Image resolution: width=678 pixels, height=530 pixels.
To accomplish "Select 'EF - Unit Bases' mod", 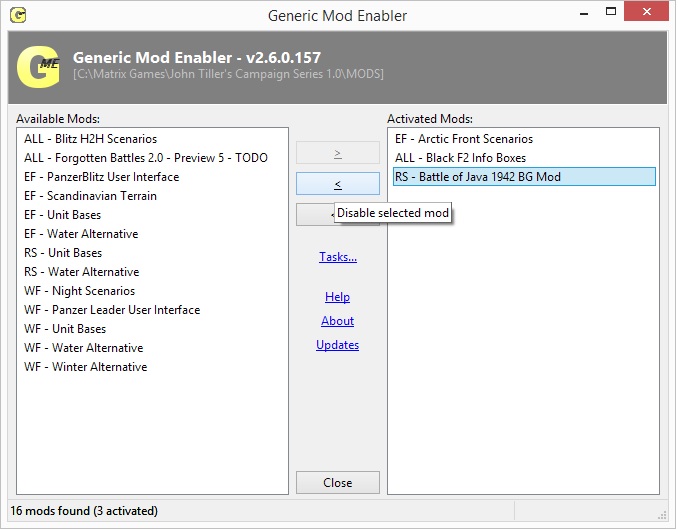I will [62, 215].
